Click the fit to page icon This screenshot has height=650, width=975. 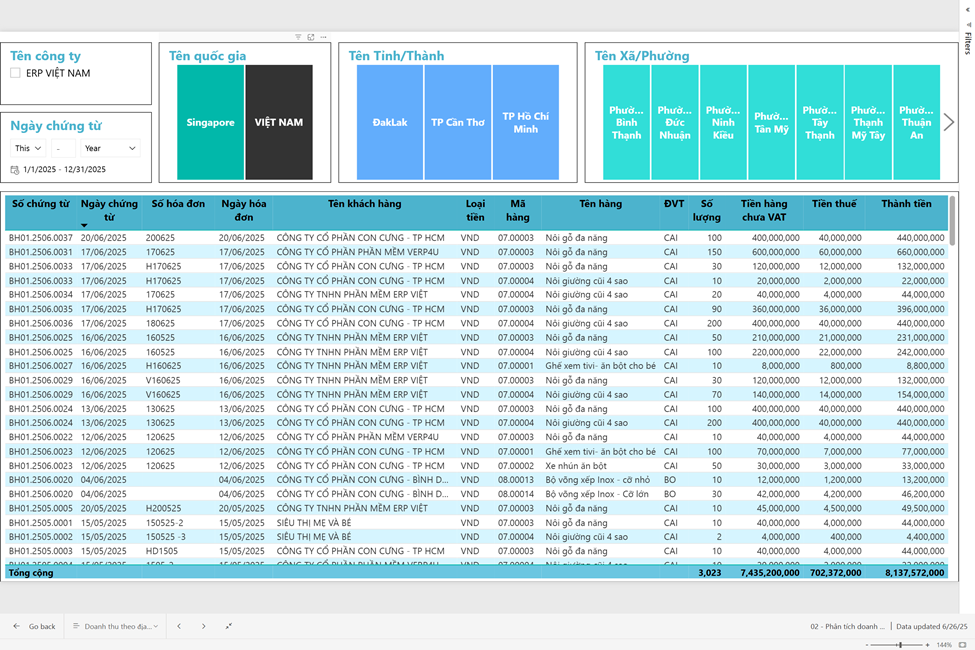click(x=962, y=645)
